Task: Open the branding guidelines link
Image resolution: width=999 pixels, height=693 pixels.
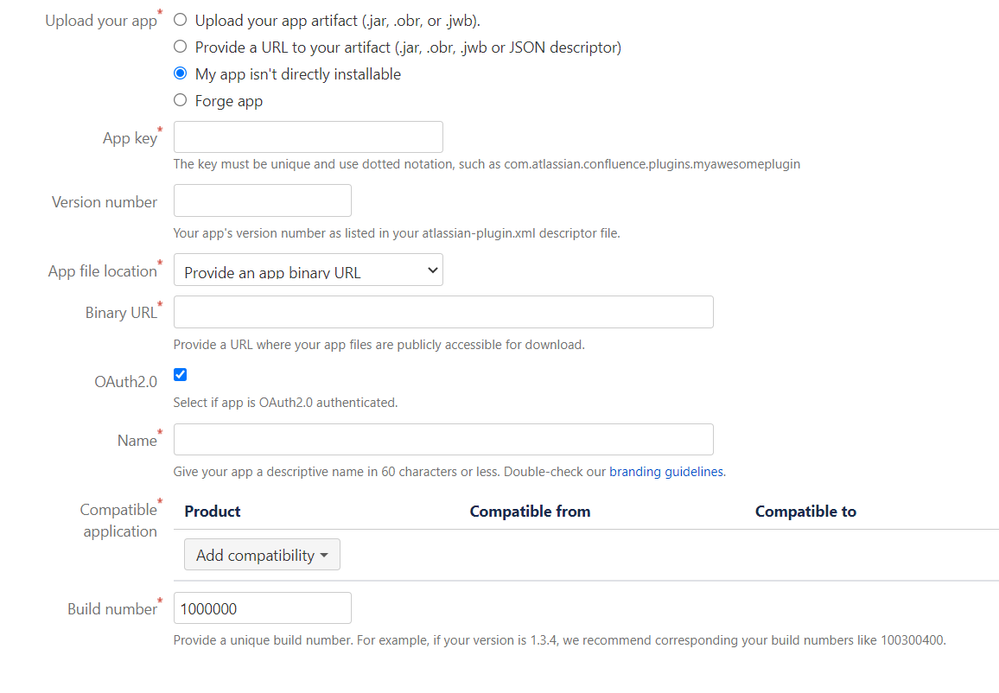Action: coord(666,471)
